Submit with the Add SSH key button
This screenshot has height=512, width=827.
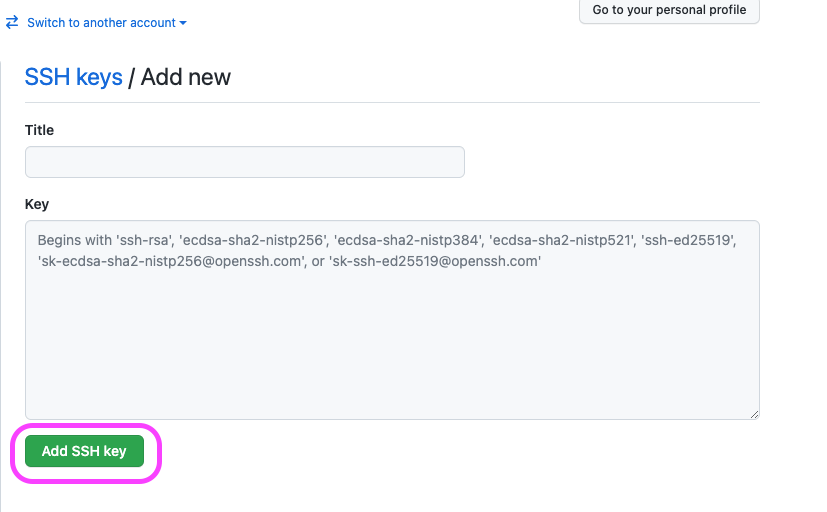click(84, 451)
